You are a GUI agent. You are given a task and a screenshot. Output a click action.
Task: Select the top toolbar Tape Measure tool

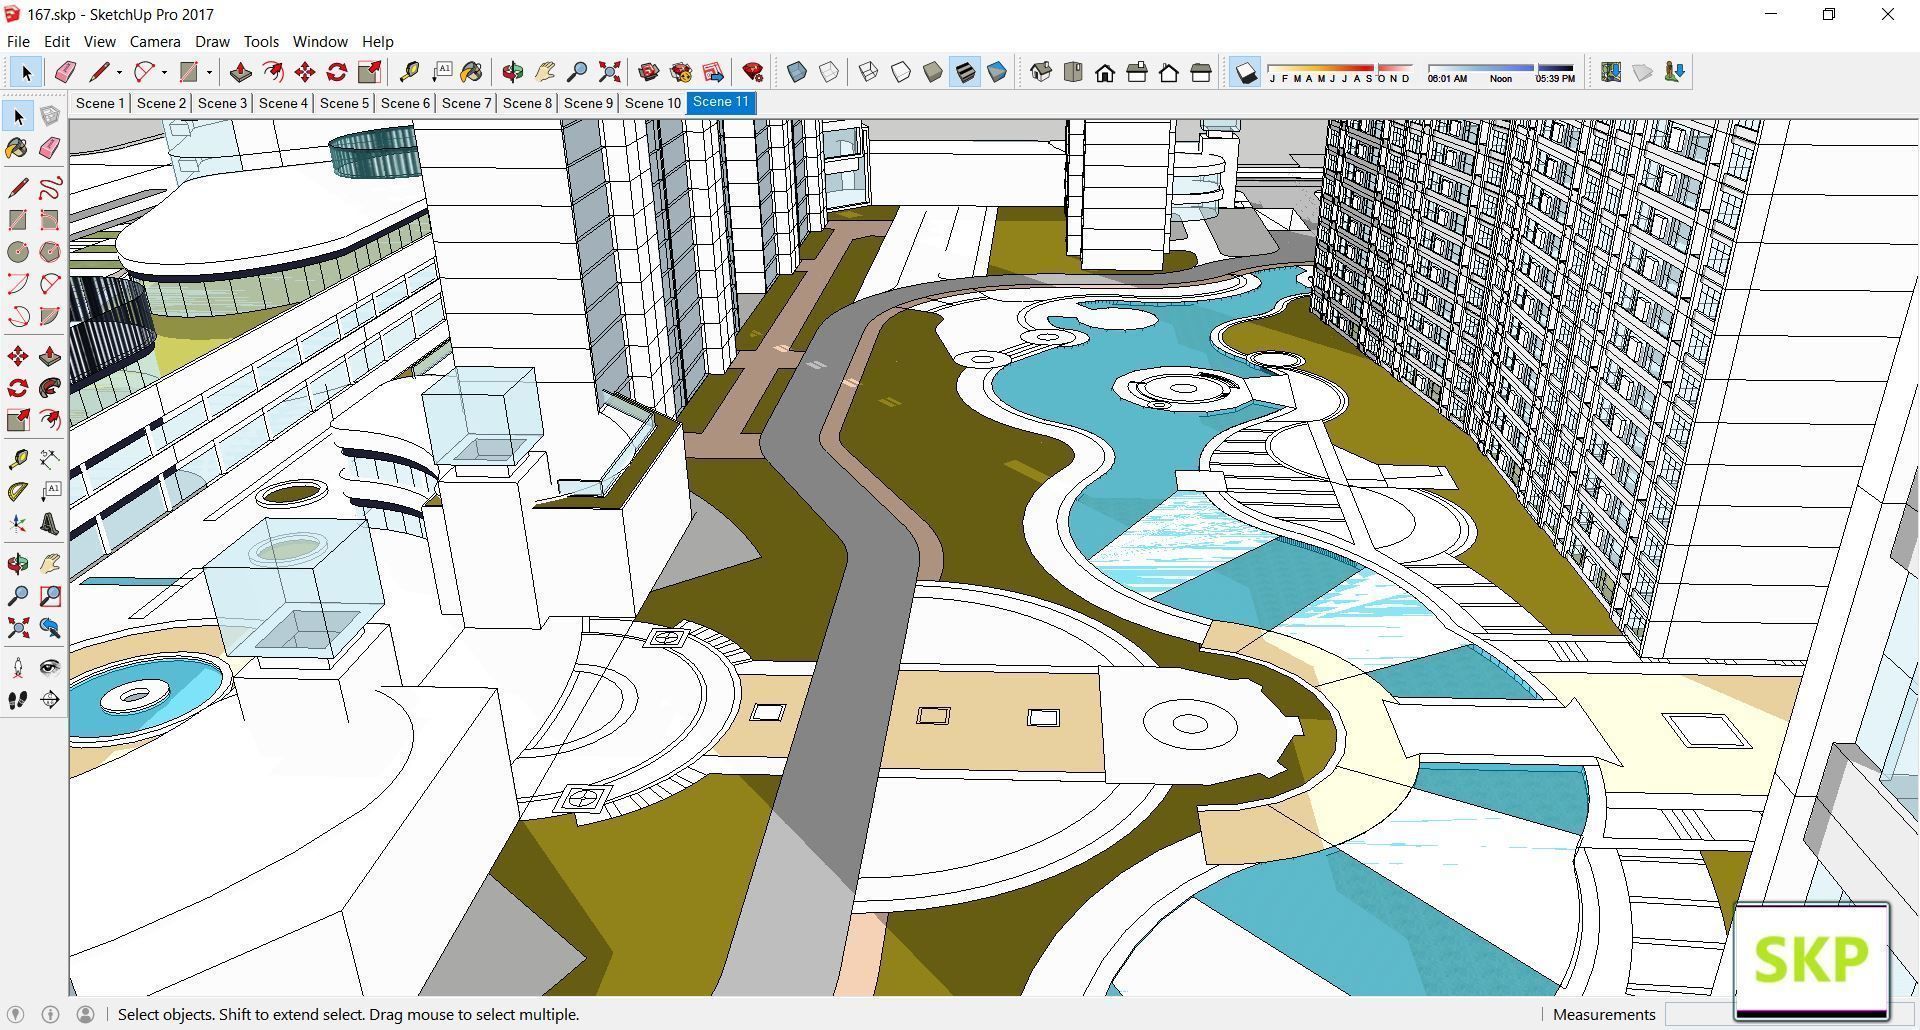pyautogui.click(x=408, y=72)
